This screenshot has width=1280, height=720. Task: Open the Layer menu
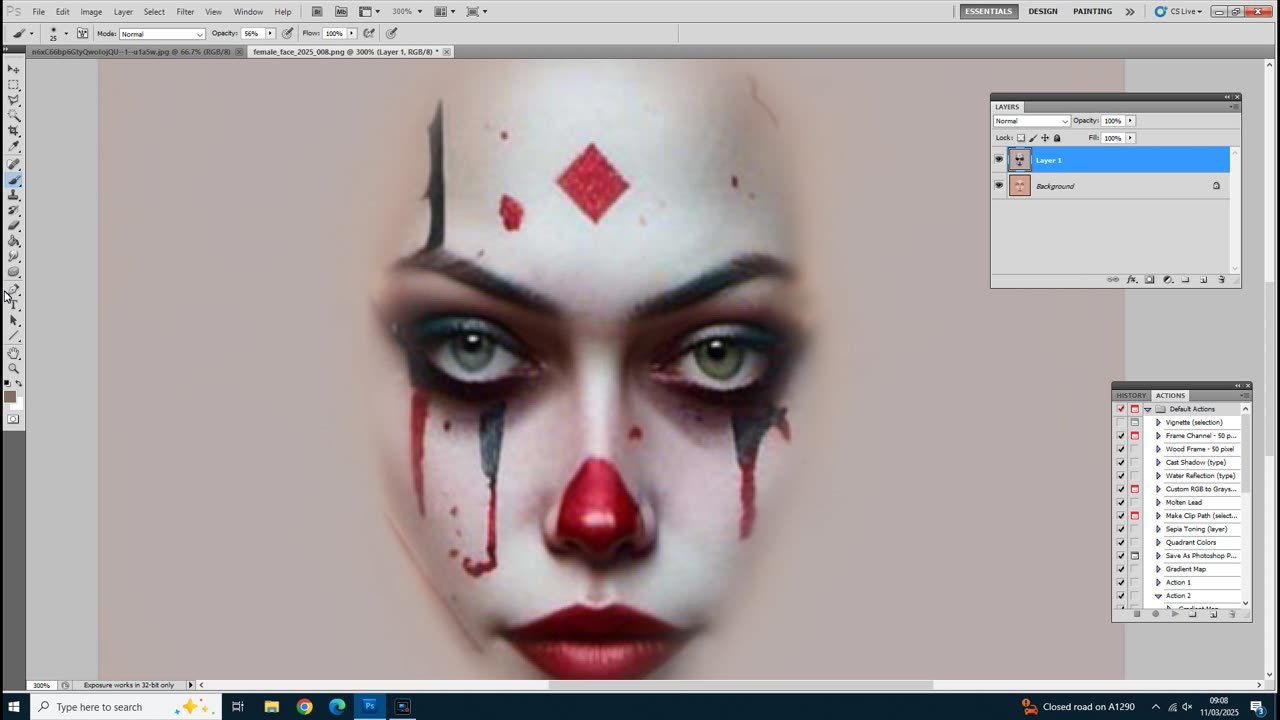click(123, 12)
